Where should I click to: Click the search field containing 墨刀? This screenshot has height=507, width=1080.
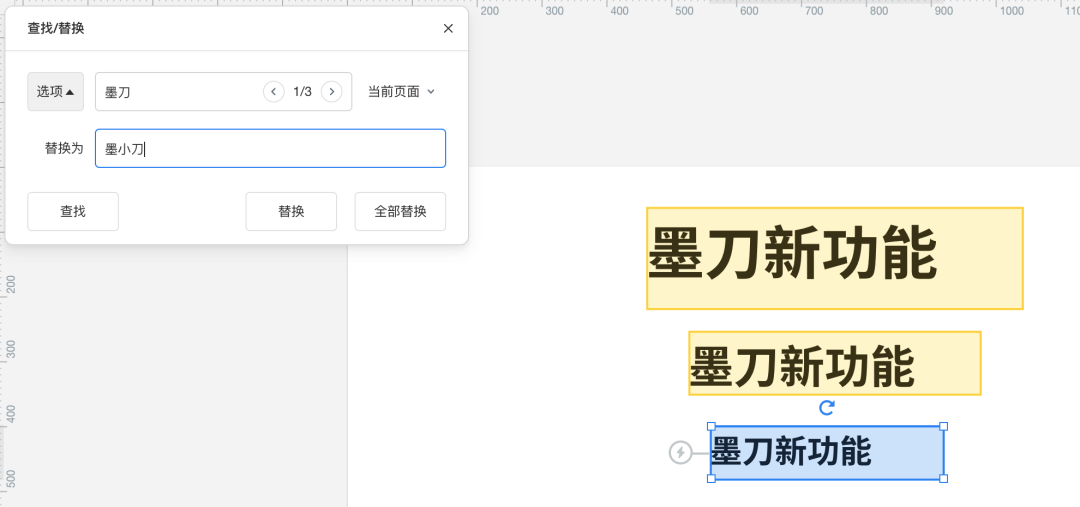click(x=224, y=92)
